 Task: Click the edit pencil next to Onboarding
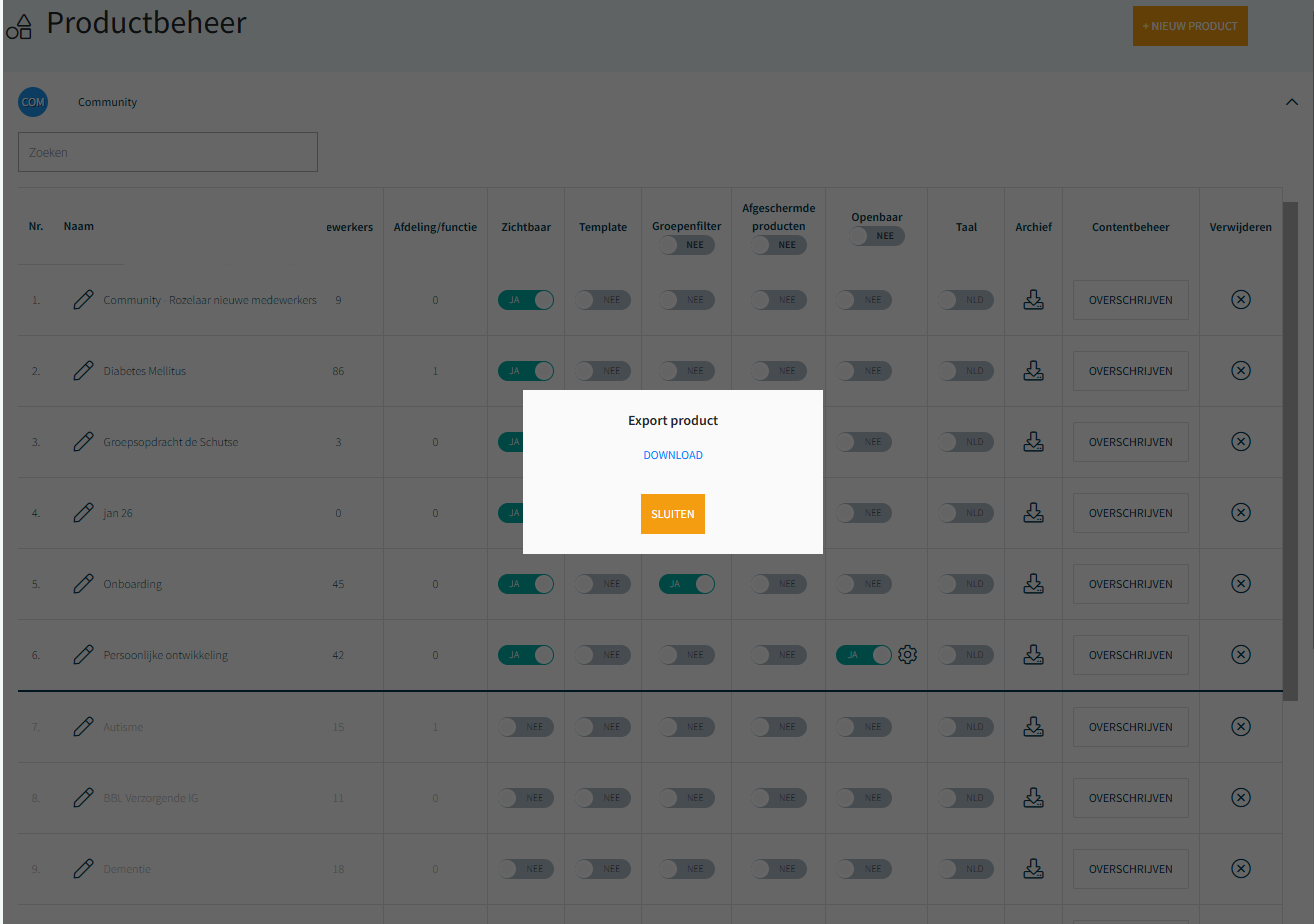pos(84,584)
